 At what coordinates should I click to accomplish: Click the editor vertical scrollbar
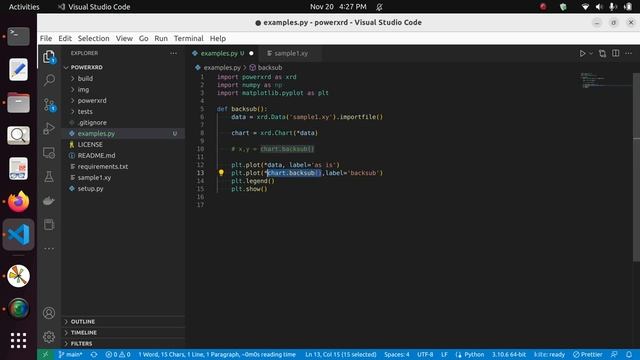point(636,167)
